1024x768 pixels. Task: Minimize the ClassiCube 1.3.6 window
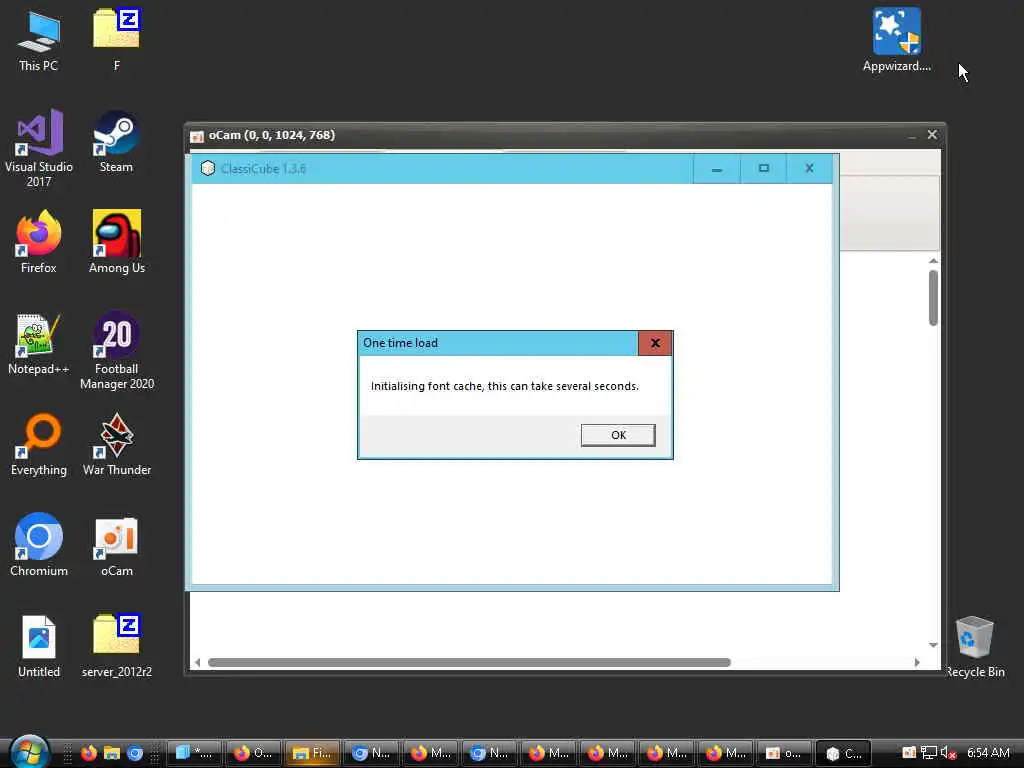coord(716,168)
